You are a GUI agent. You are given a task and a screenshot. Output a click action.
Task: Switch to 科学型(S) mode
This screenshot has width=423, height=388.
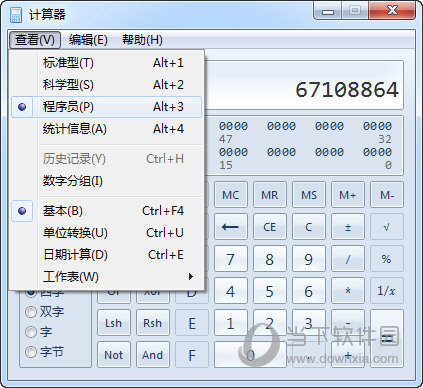[x=106, y=85]
